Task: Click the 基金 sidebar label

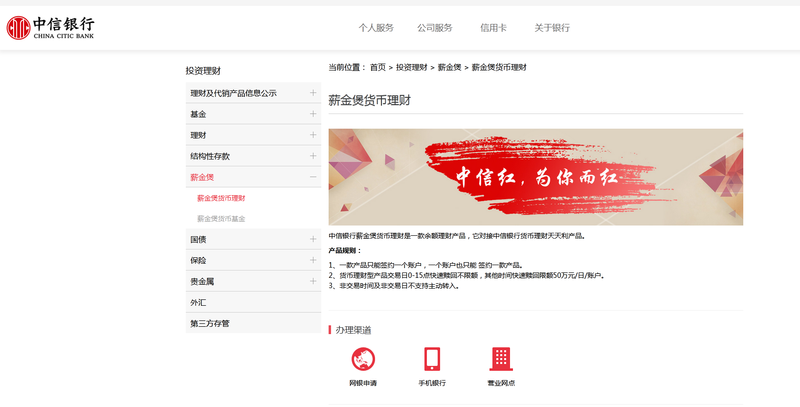Action: pos(198,114)
